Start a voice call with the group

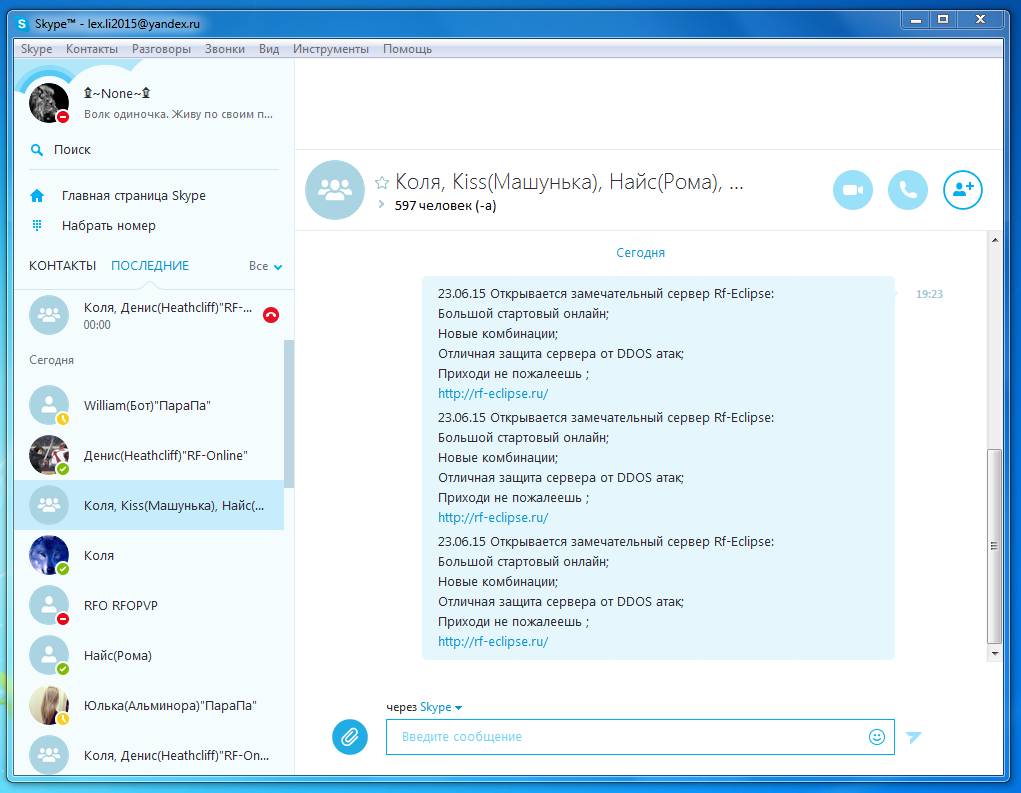[x=908, y=190]
